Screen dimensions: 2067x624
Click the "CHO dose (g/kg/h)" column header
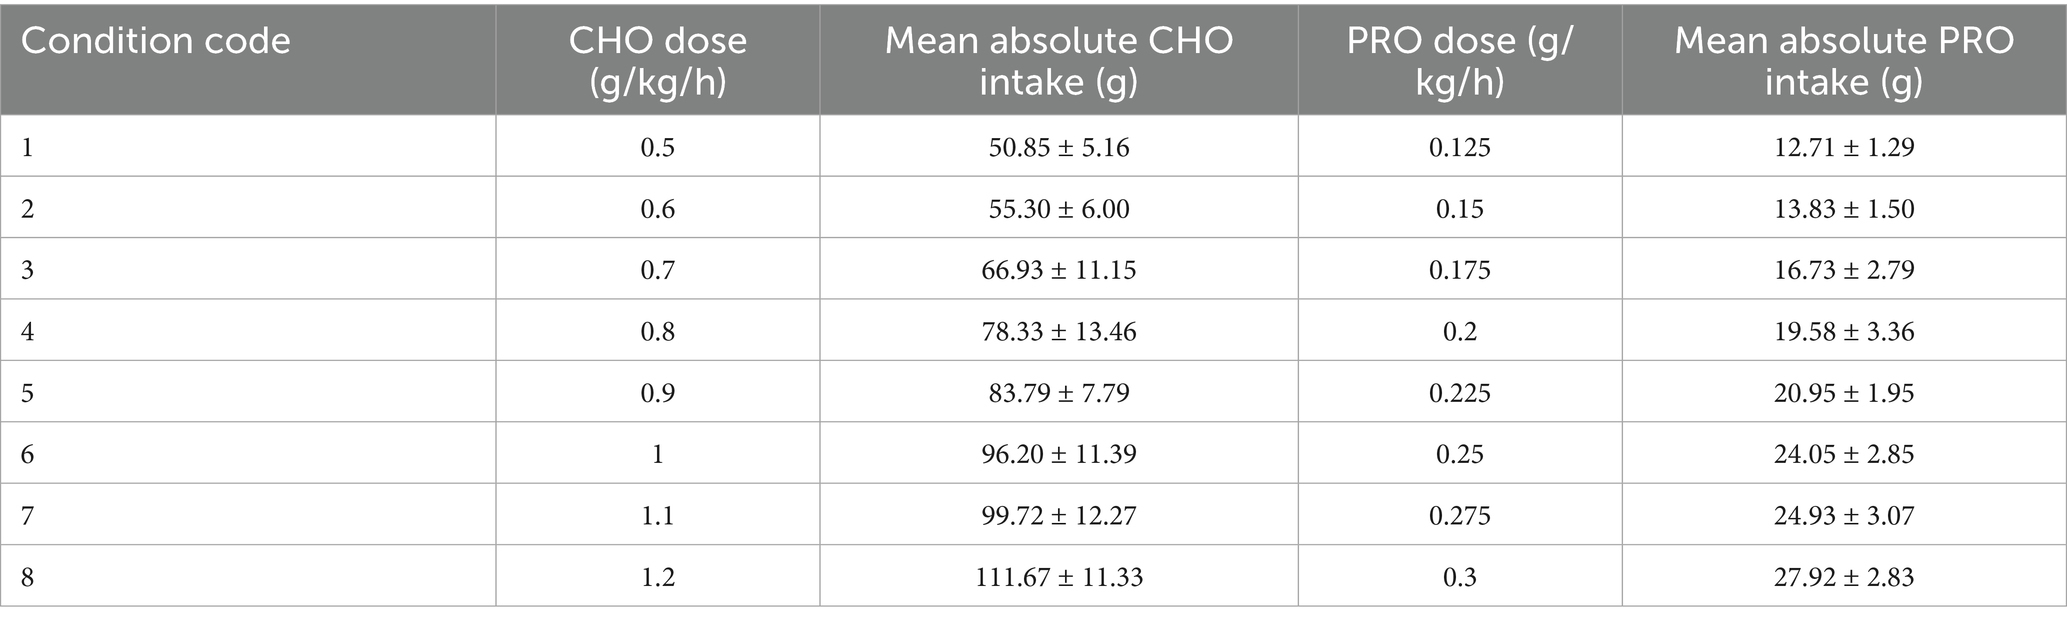tap(657, 60)
